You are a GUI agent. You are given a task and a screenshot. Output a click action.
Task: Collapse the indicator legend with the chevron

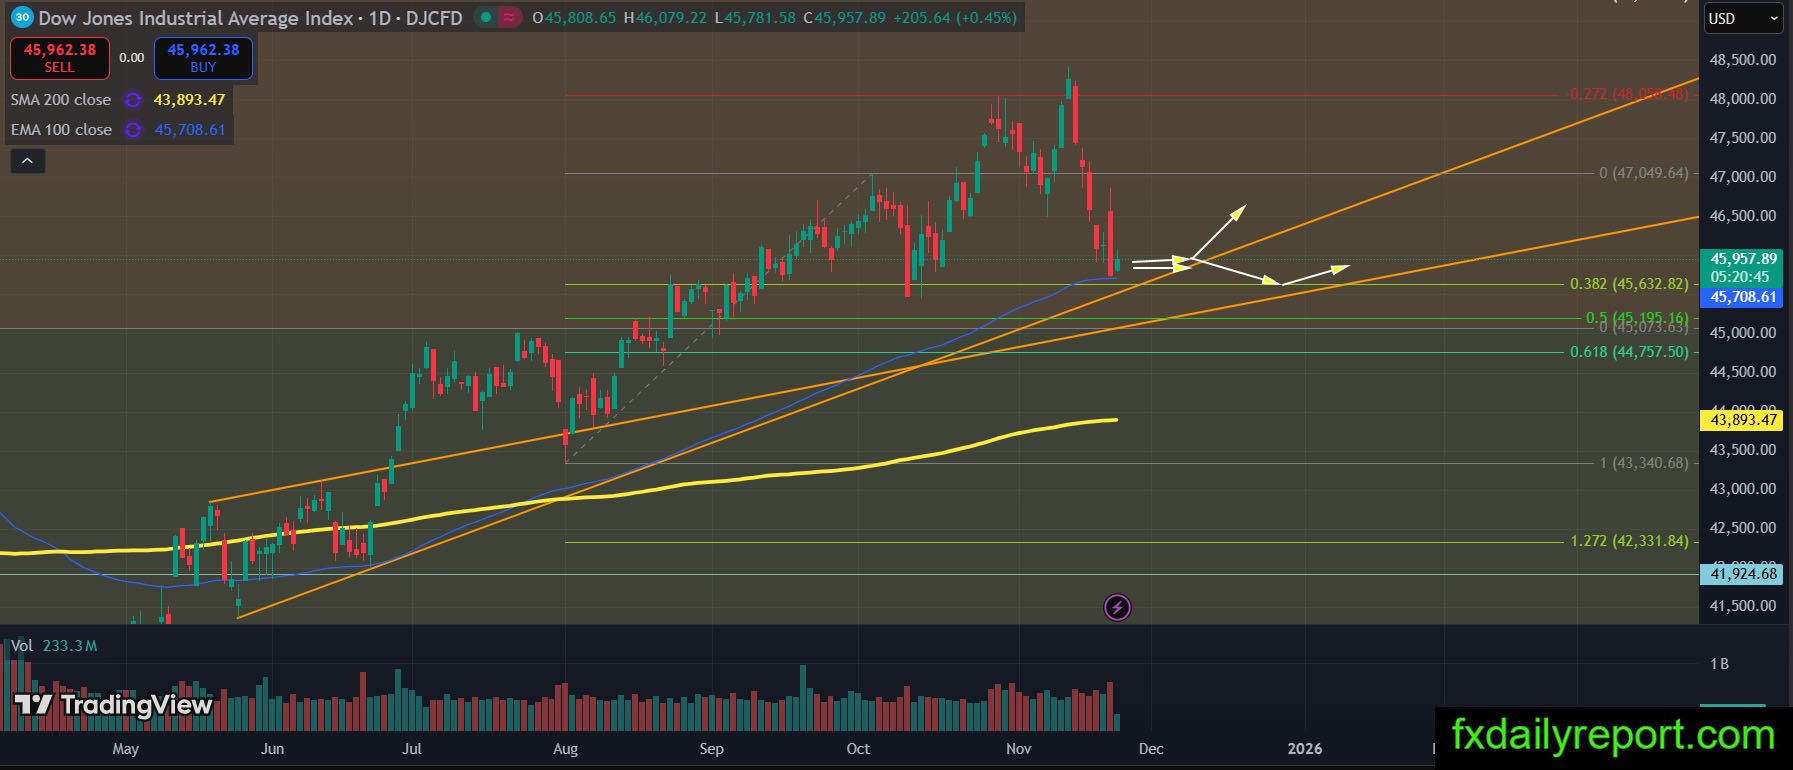coord(27,160)
